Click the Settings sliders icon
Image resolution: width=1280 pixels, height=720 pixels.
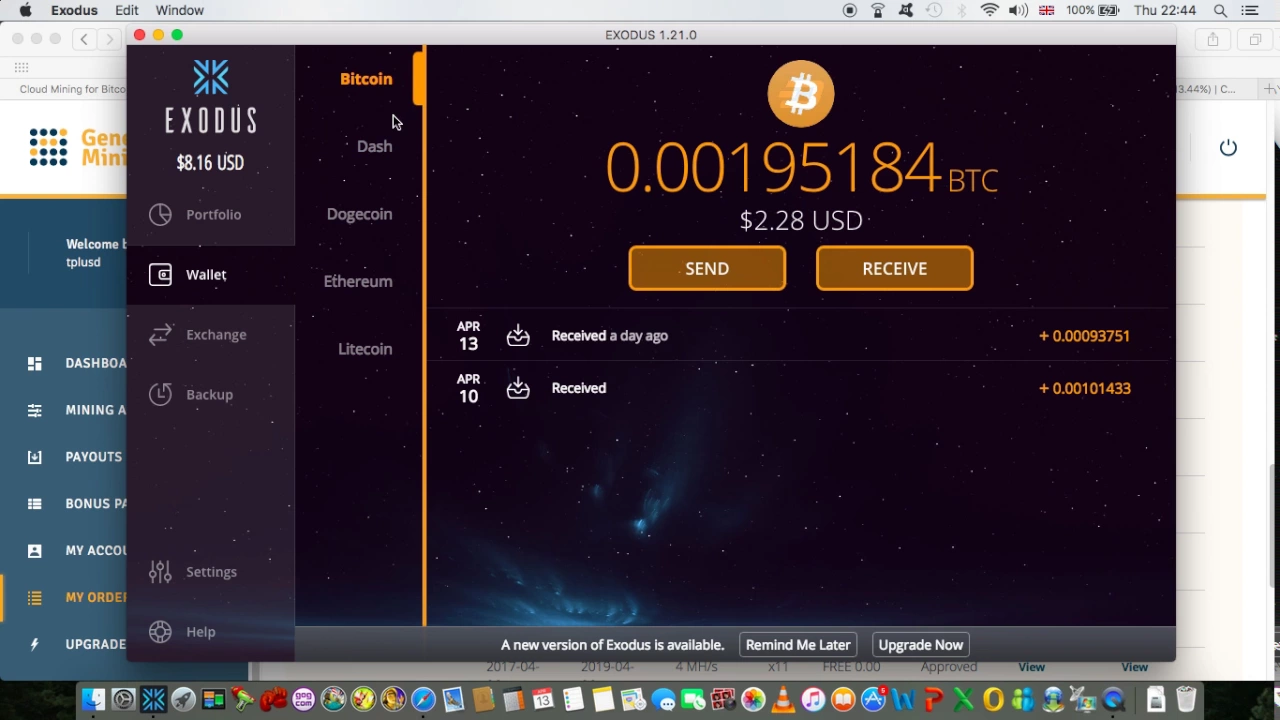point(160,571)
